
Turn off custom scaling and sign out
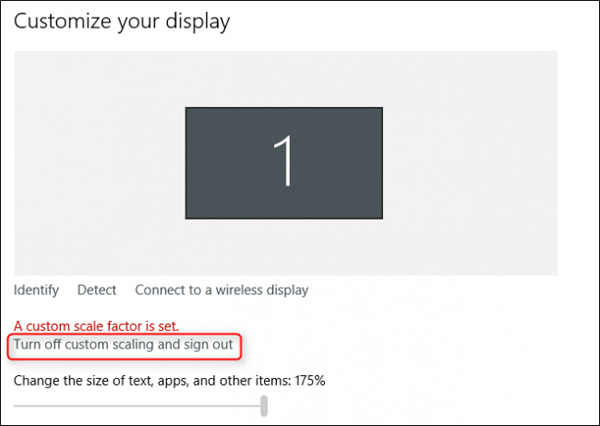(x=123, y=344)
